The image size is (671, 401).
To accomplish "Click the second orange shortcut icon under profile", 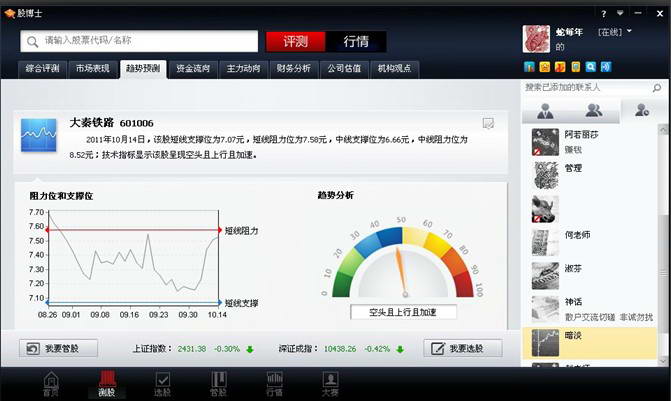I will [545, 67].
